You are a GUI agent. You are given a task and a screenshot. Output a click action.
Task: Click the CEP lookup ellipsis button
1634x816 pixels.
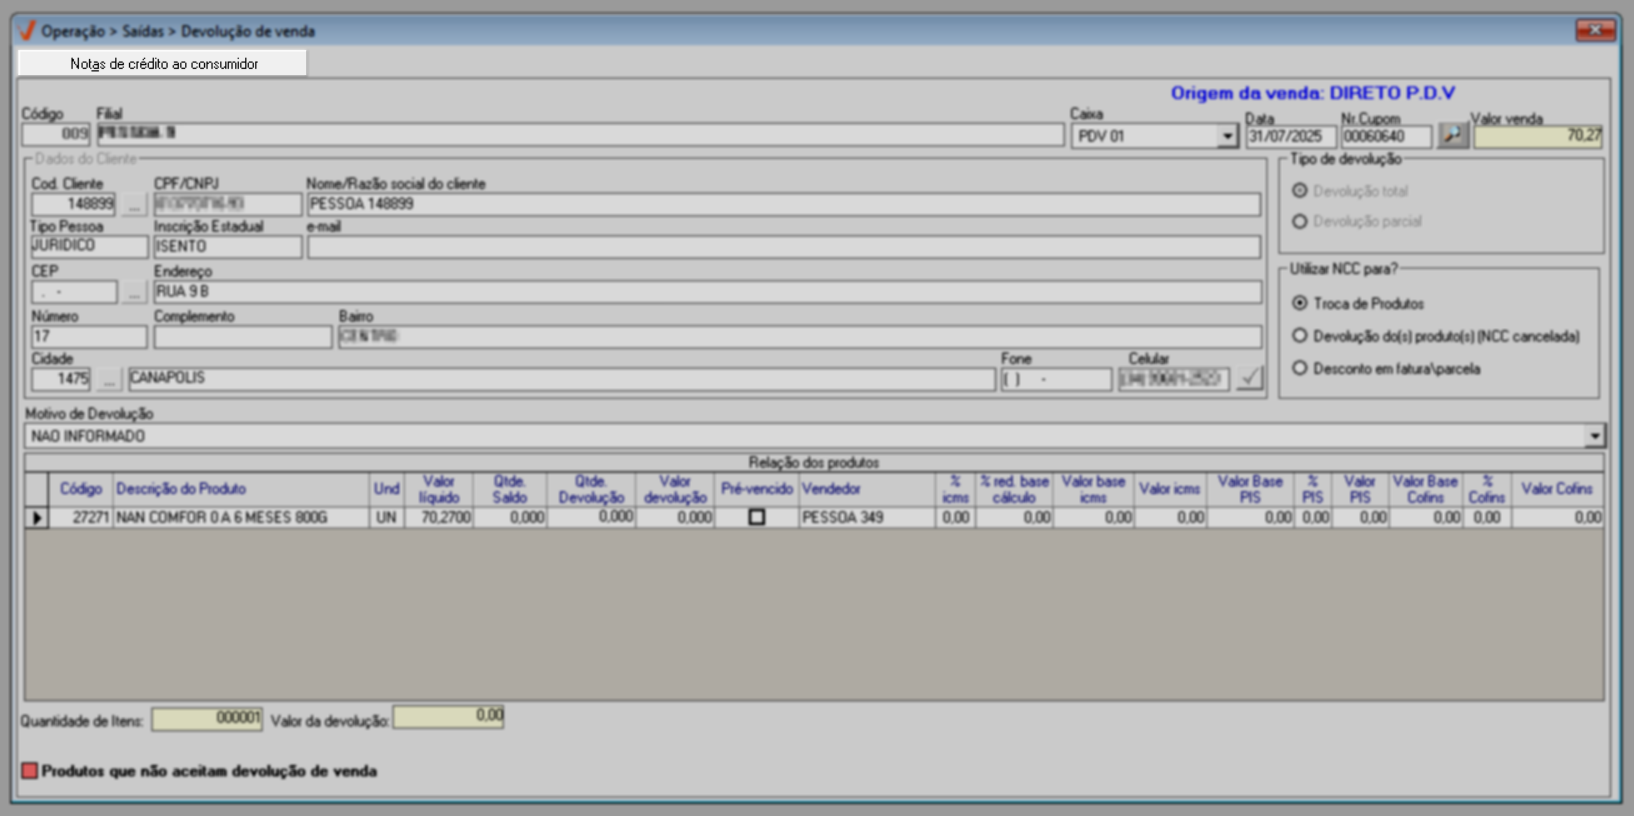(134, 292)
